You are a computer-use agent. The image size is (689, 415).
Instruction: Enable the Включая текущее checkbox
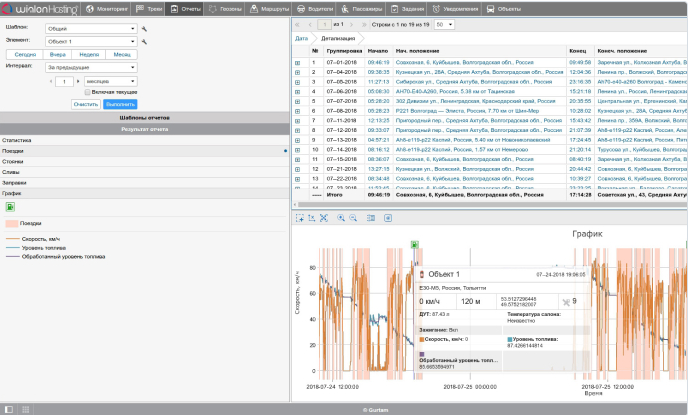pos(86,91)
